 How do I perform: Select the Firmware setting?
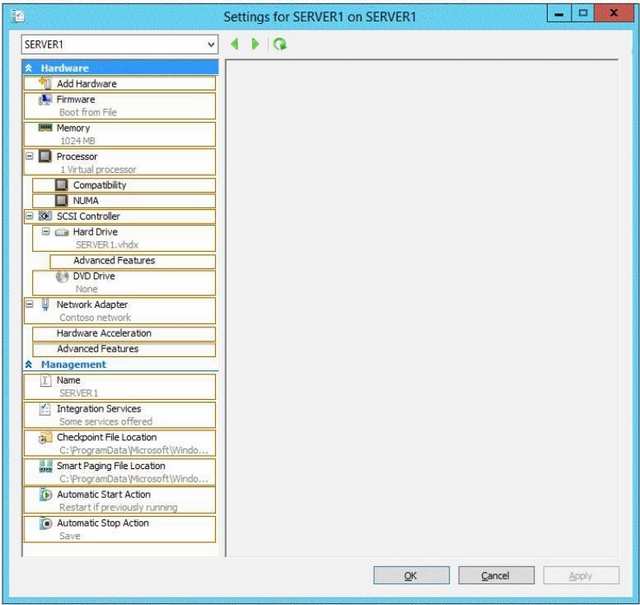point(120,106)
